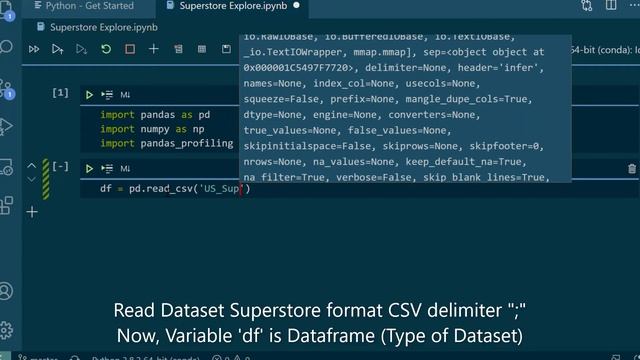Viewport: 640px width, 360px height.
Task: Click the import numpy as np line
Action: coord(152,129)
